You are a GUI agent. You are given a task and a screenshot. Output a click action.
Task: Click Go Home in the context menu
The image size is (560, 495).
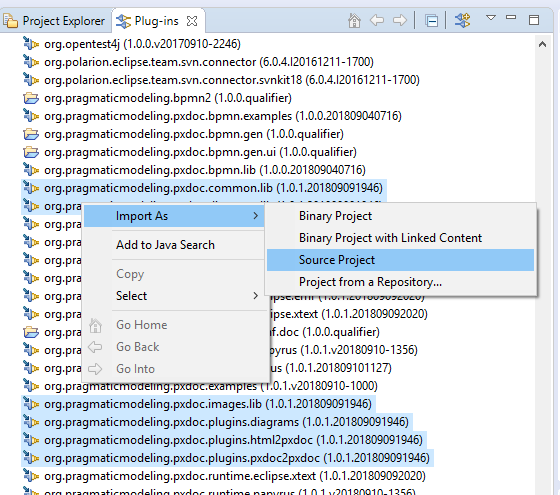click(141, 325)
